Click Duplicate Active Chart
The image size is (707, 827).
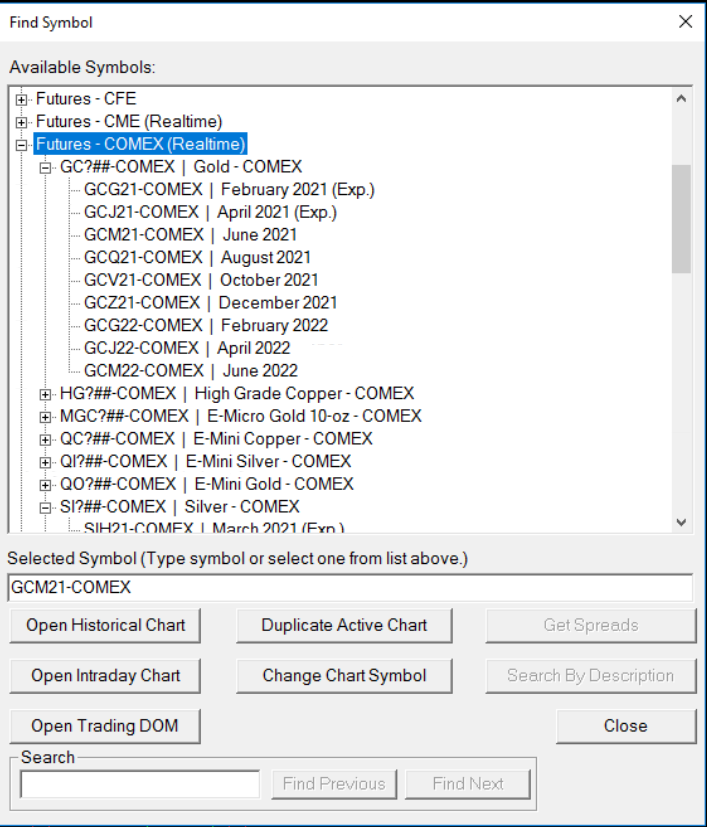pyautogui.click(x=344, y=626)
